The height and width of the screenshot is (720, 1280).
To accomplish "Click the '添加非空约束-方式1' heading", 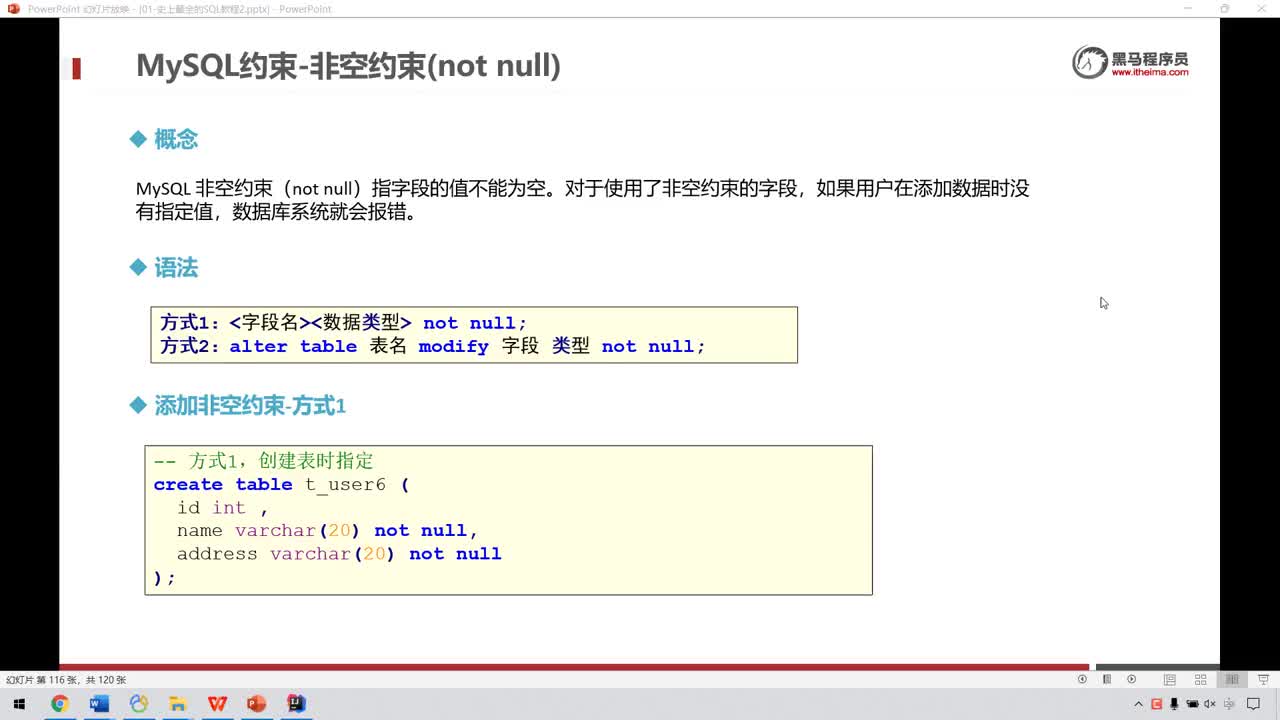I will 249,405.
